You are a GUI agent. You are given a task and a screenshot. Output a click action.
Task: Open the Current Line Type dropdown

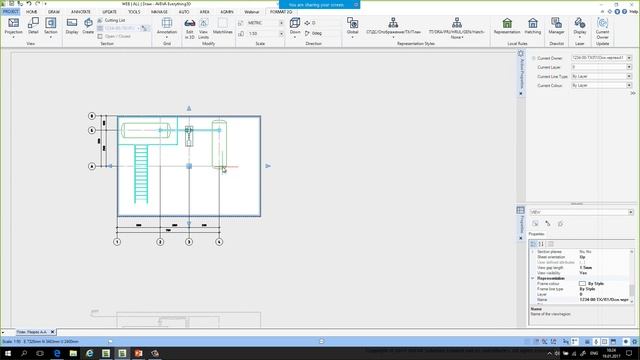tap(629, 76)
